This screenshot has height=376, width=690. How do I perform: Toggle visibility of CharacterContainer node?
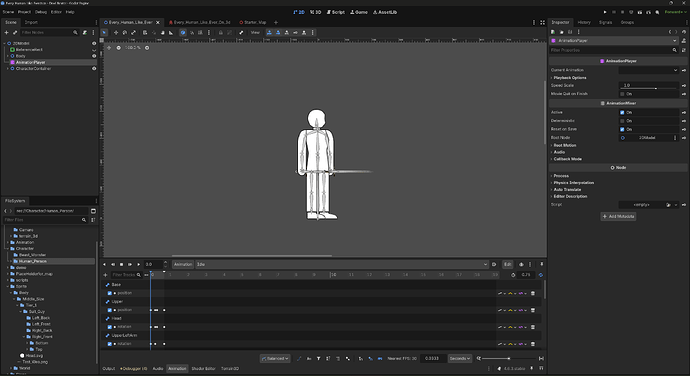tap(94, 69)
